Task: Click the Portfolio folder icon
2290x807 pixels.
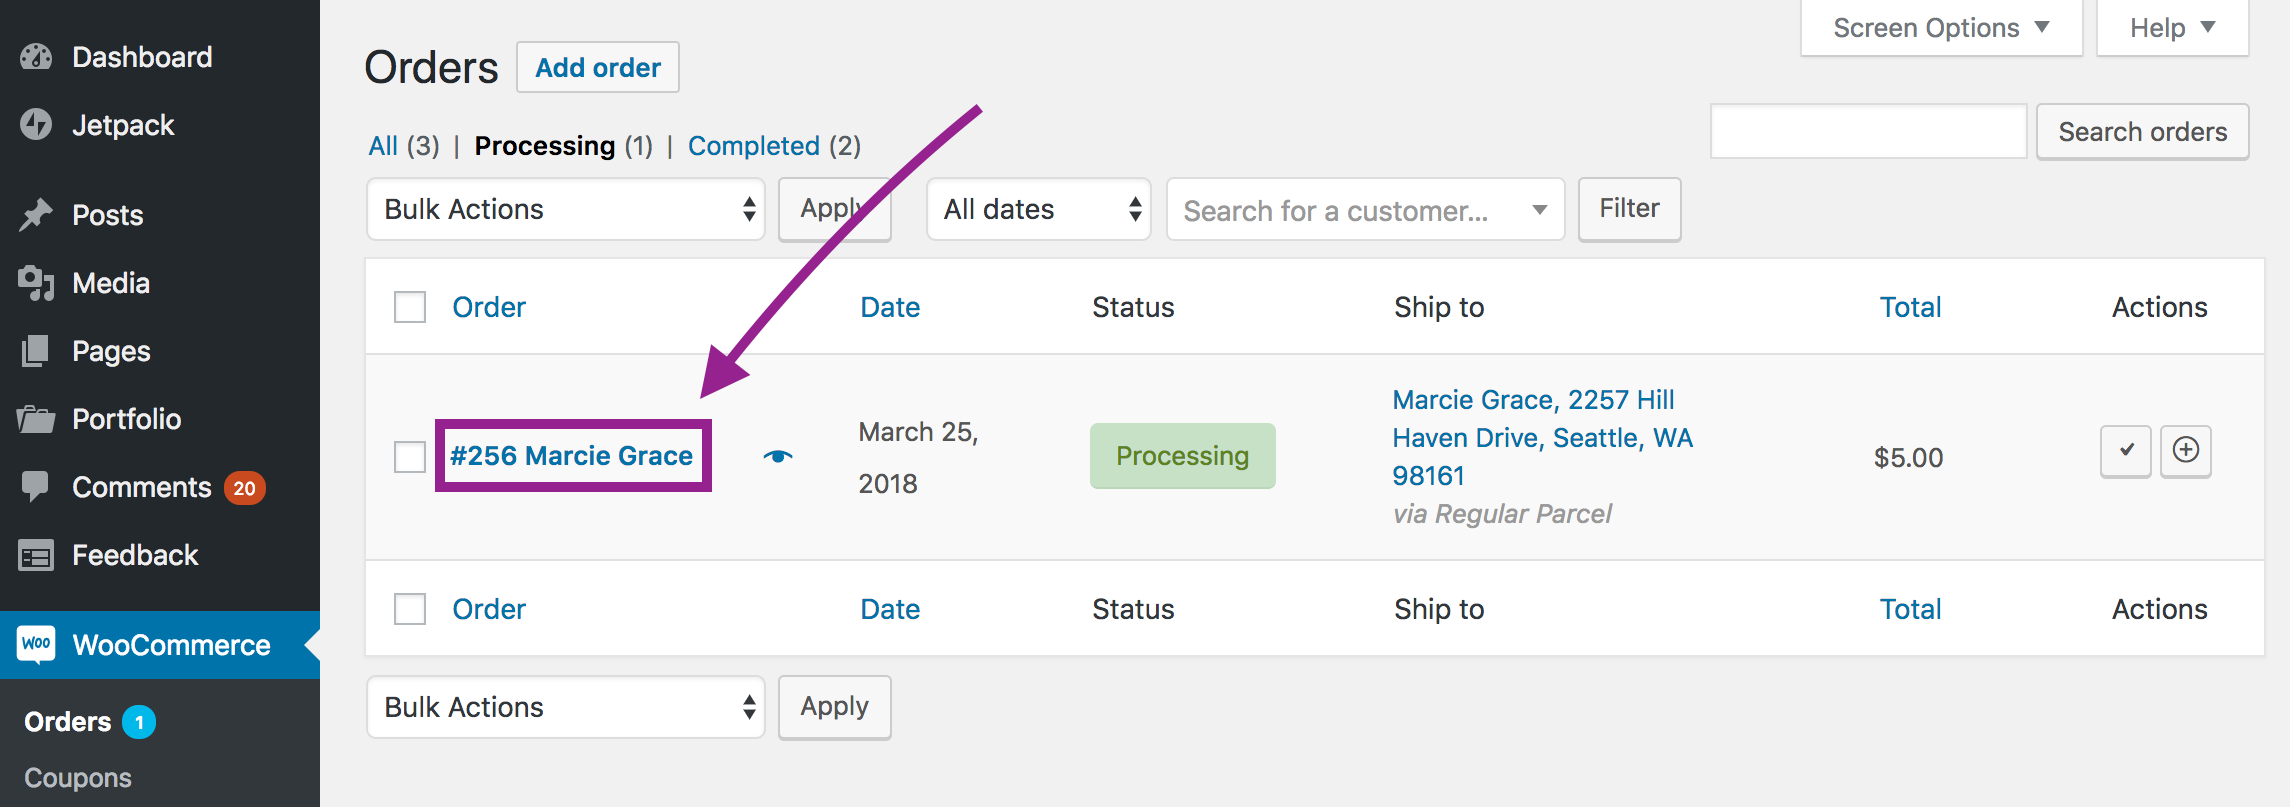Action: tap(36, 419)
